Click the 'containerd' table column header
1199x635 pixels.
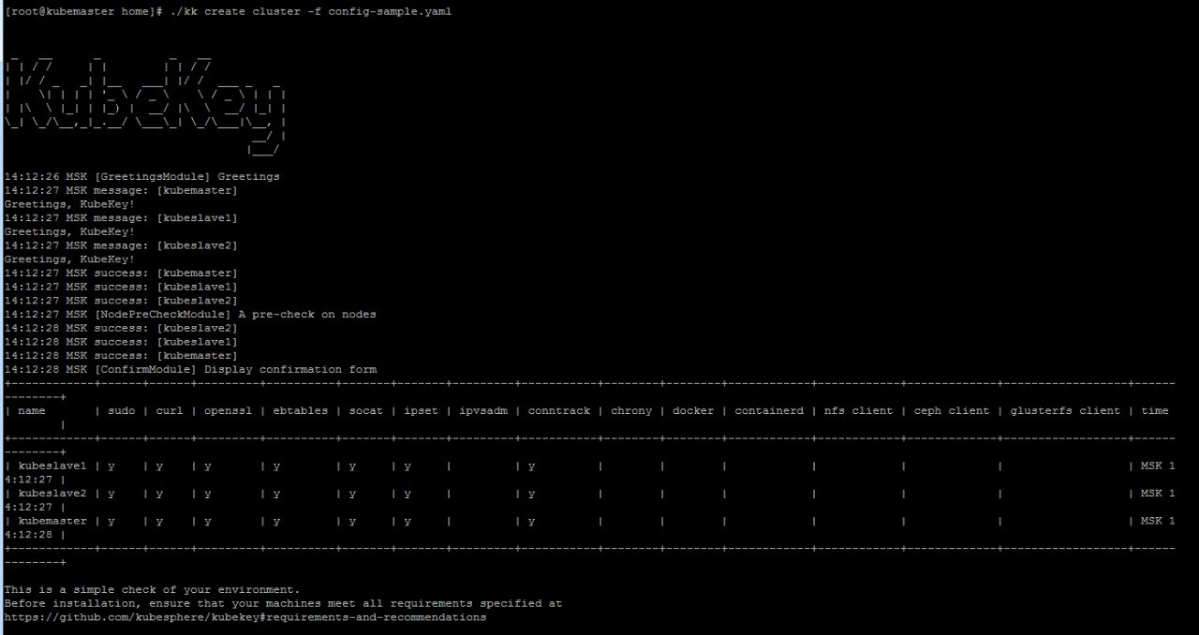pos(769,411)
